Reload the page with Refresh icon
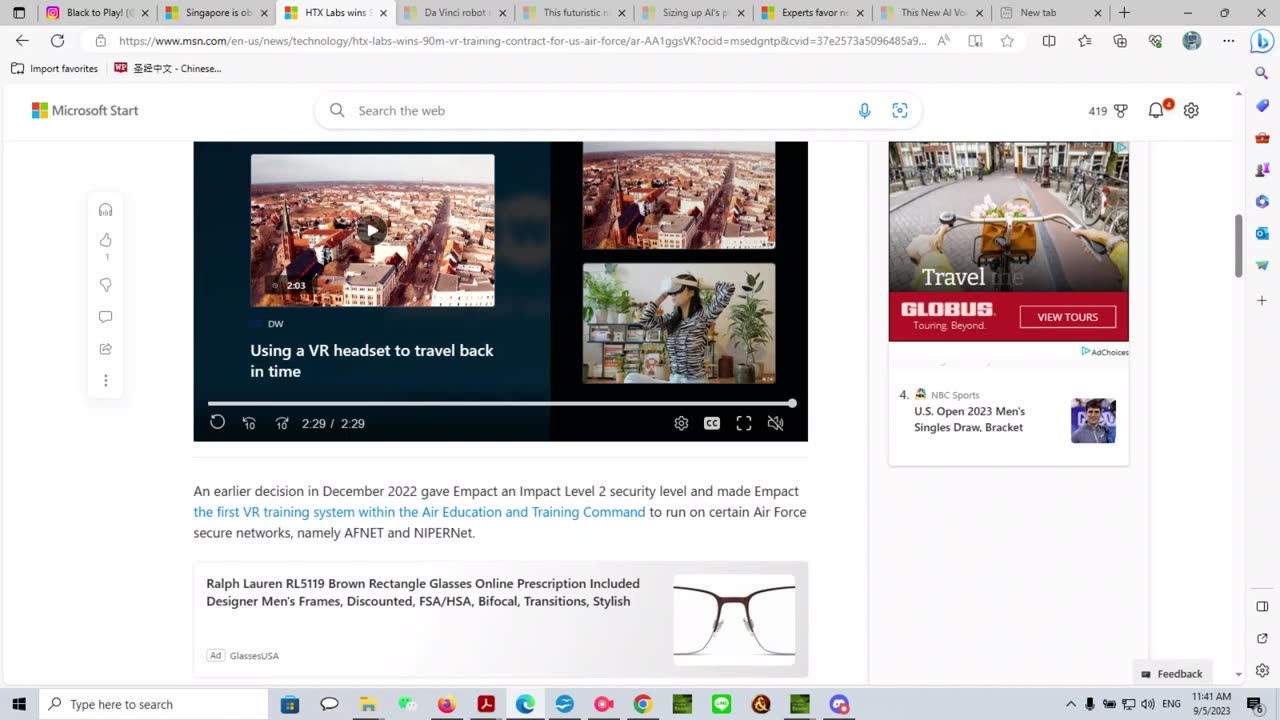The width and height of the screenshot is (1280, 720). (x=58, y=41)
